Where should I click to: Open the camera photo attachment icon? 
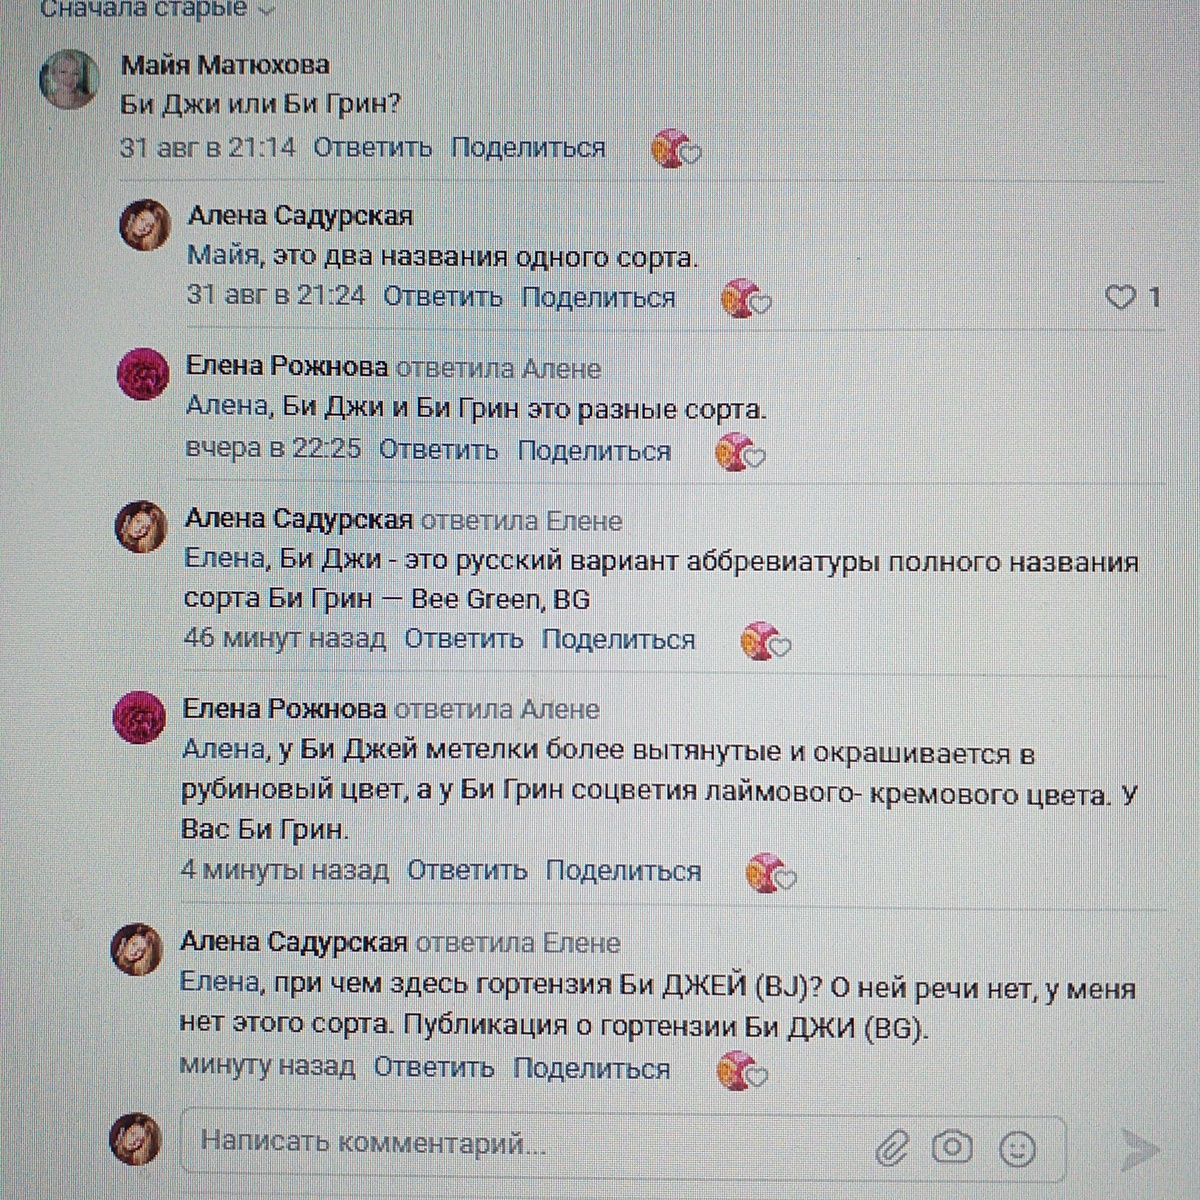point(952,1146)
